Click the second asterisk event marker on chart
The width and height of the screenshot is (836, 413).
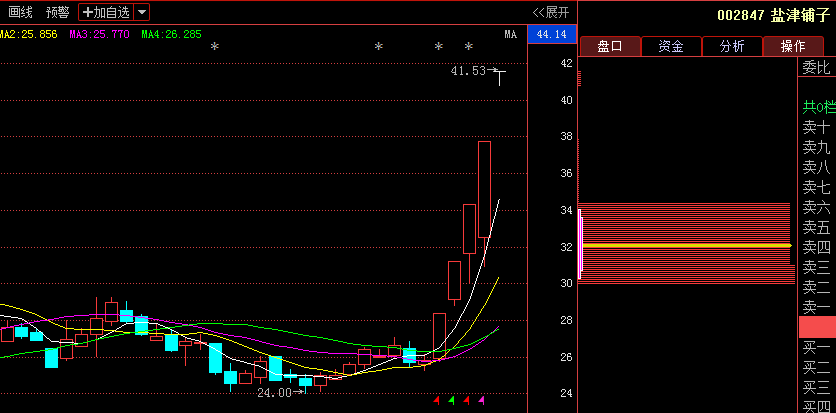coord(378,47)
